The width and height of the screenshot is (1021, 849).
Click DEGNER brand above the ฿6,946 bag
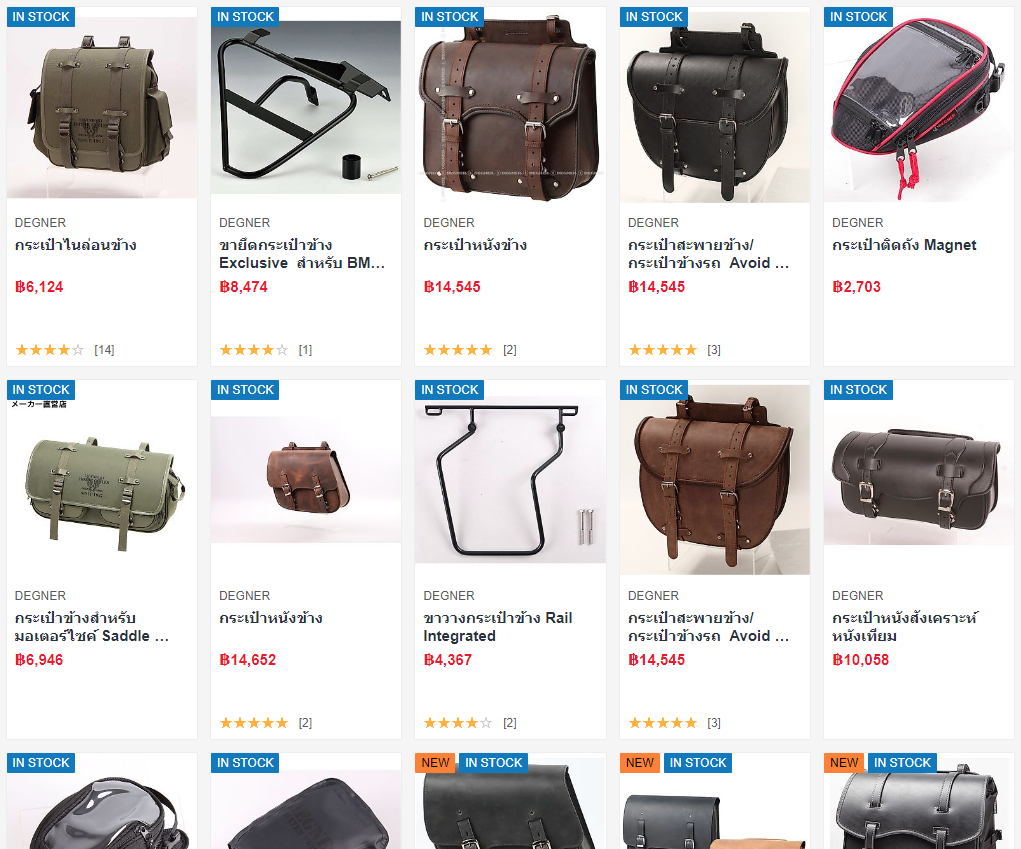point(40,596)
